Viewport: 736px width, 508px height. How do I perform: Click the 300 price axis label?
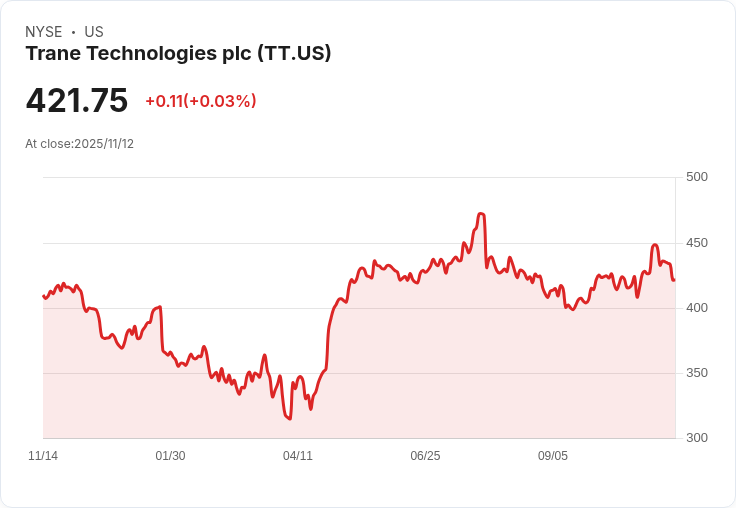[x=697, y=438]
